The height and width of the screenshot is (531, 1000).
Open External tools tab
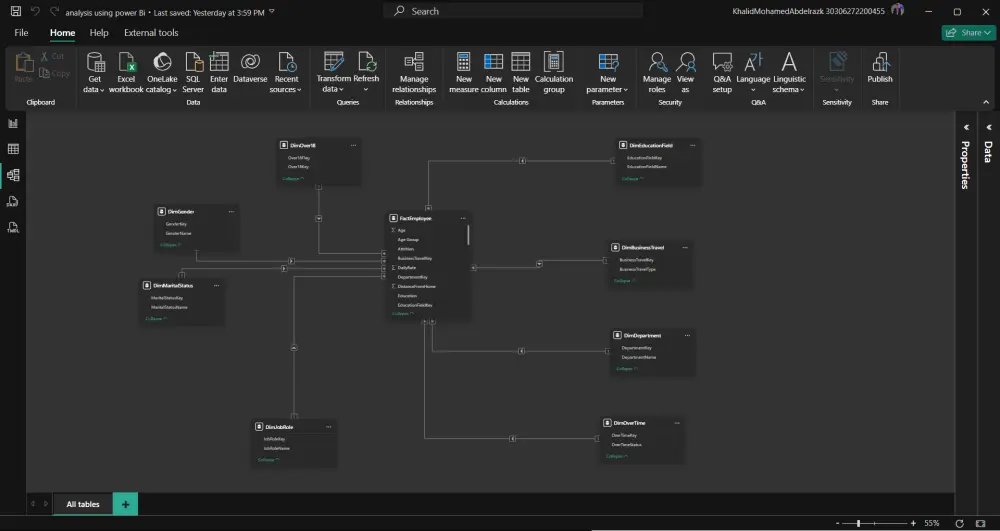[x=151, y=33]
